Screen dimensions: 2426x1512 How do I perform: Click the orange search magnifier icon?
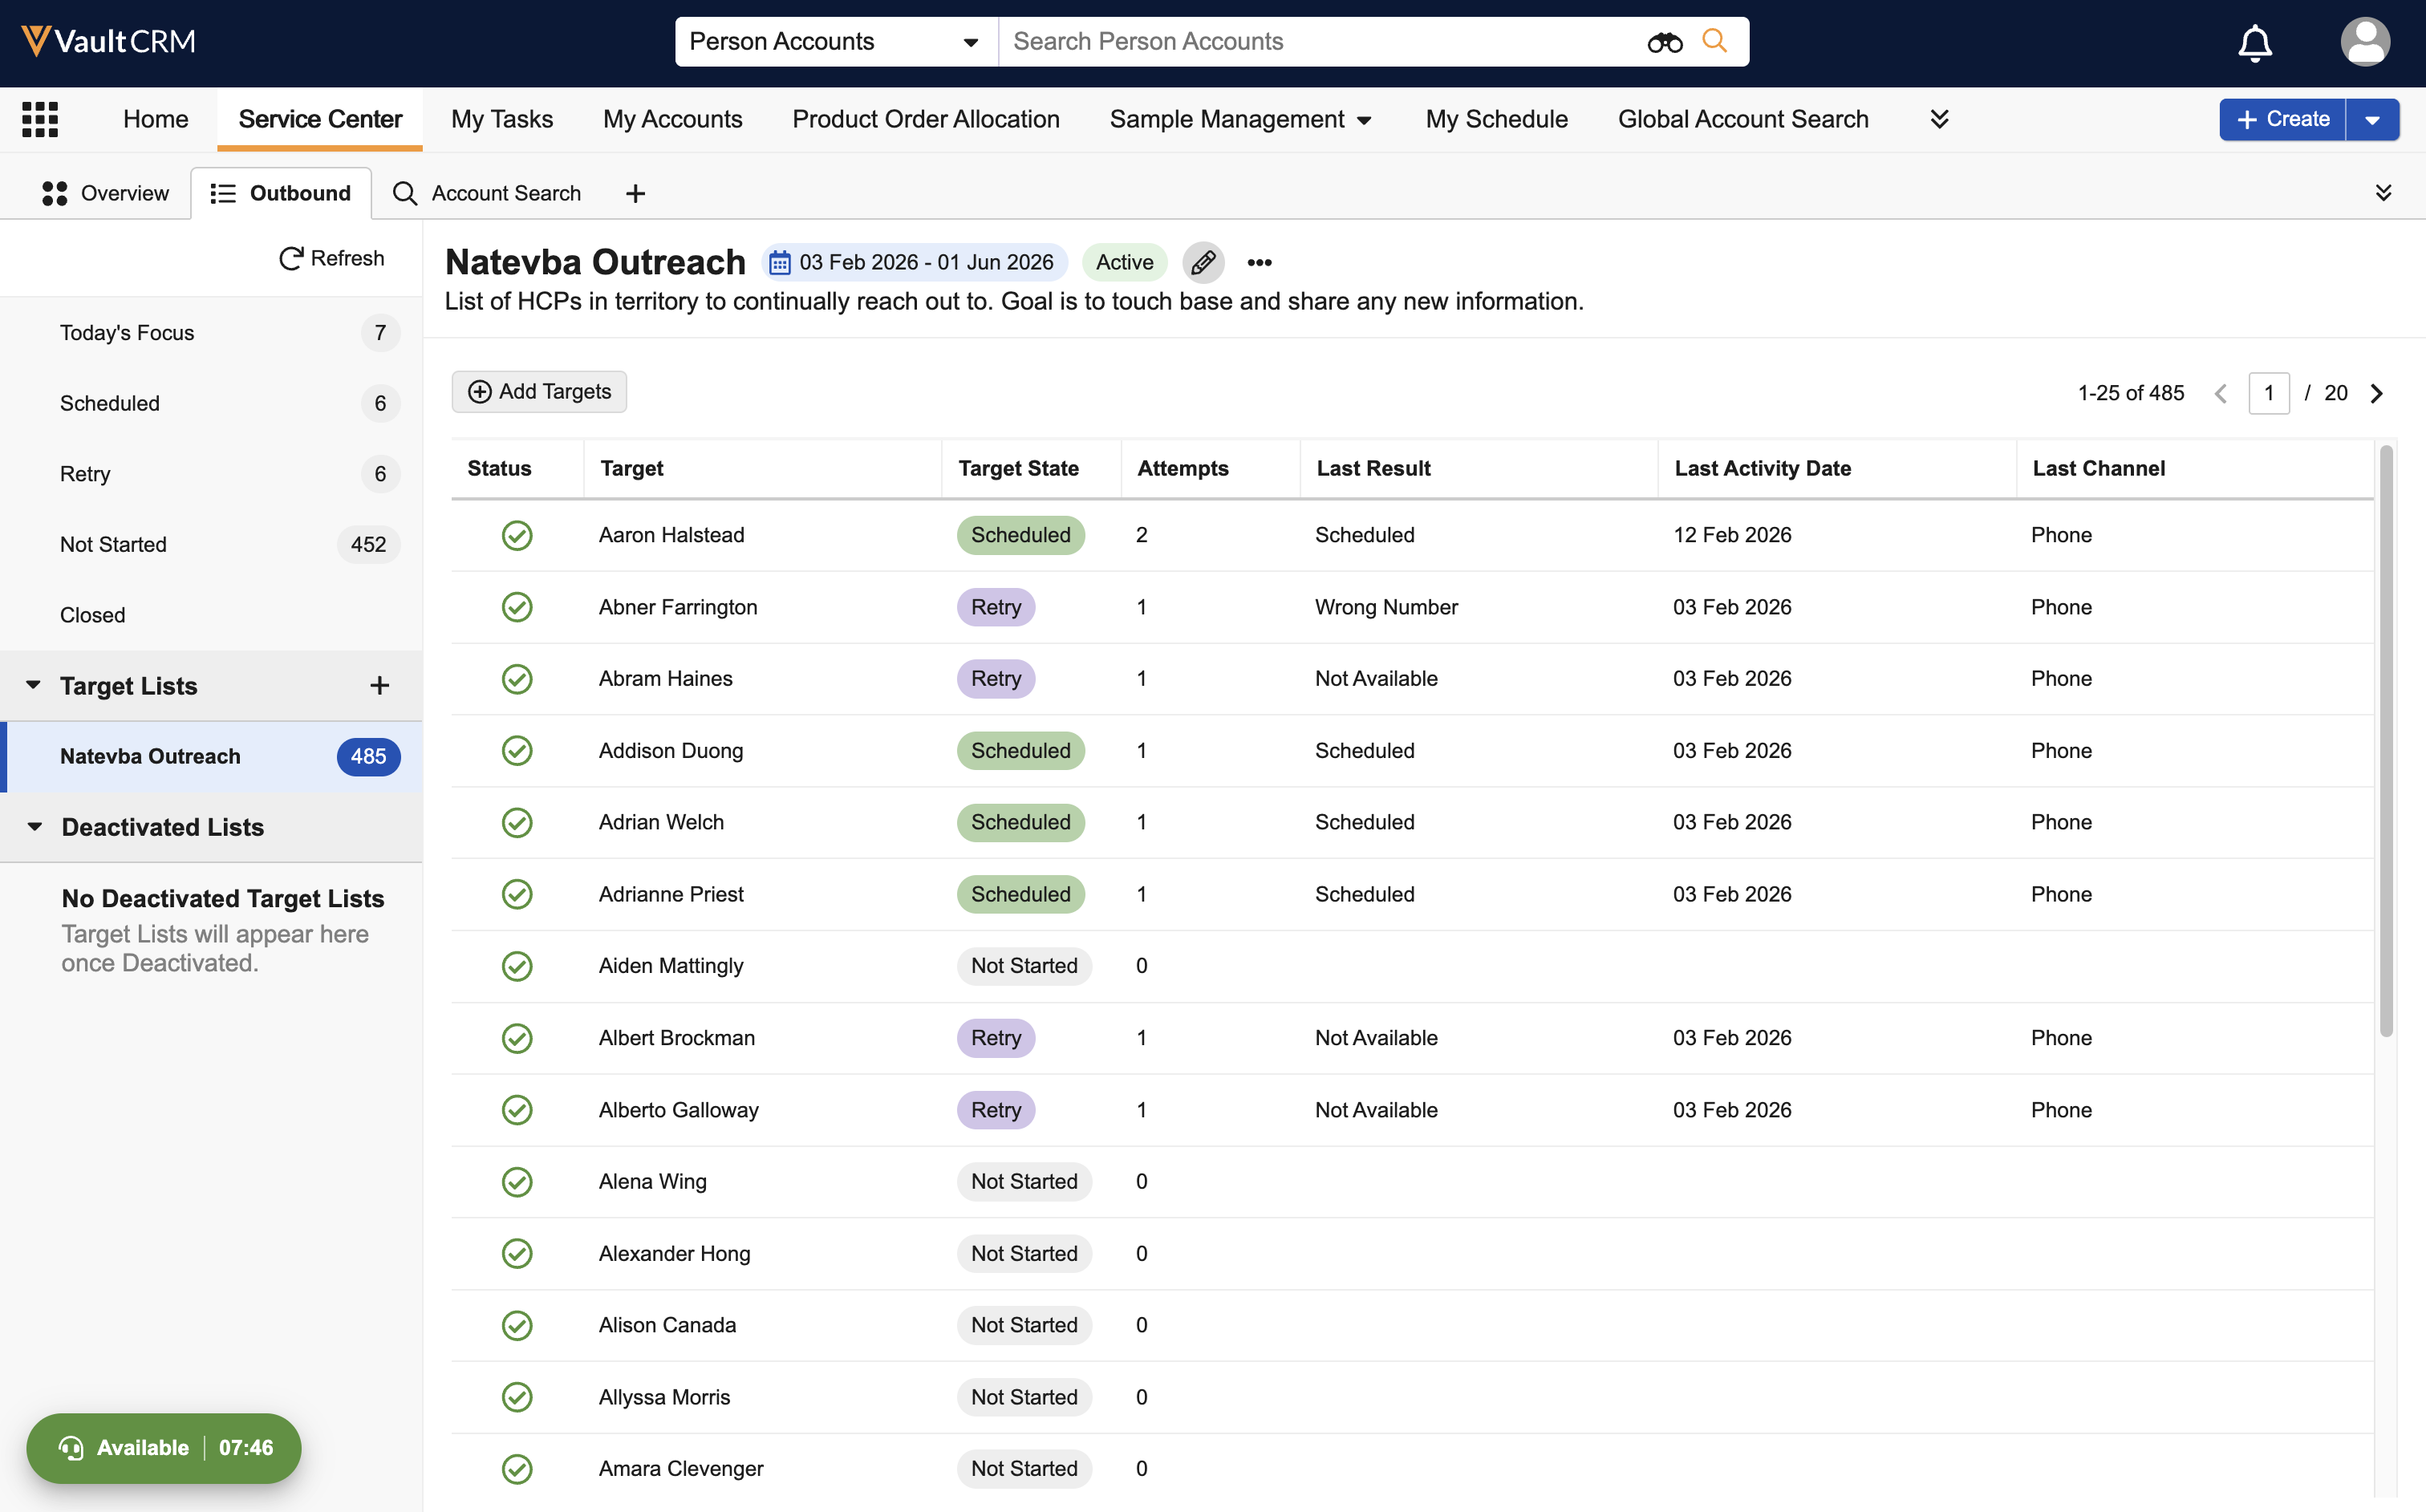[x=1715, y=41]
